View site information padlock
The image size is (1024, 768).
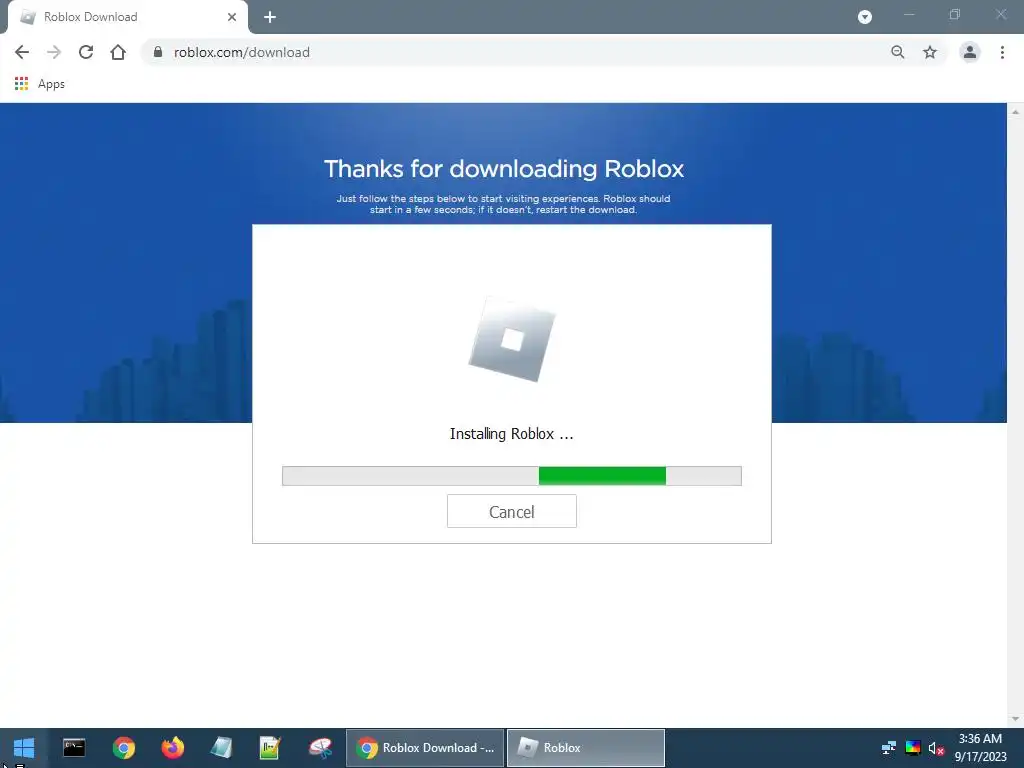pos(157,52)
